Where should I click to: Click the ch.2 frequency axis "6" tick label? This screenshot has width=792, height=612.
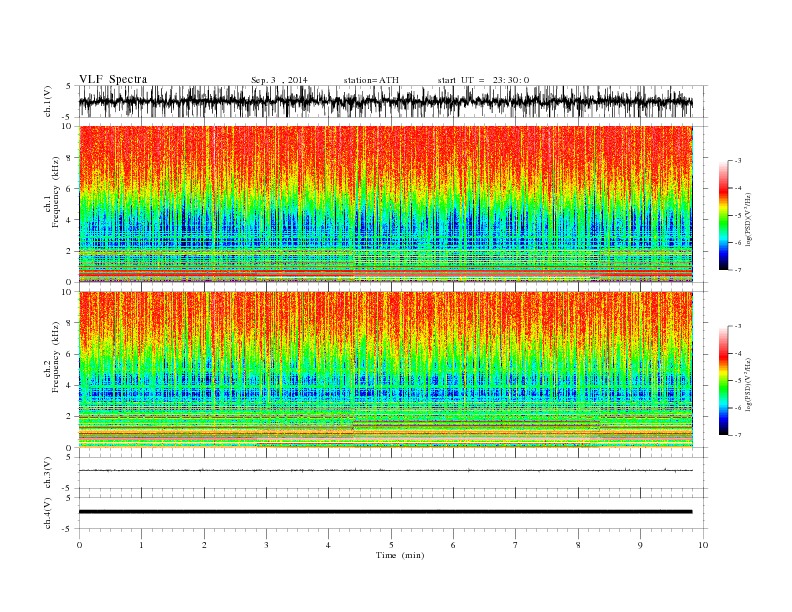(70, 354)
